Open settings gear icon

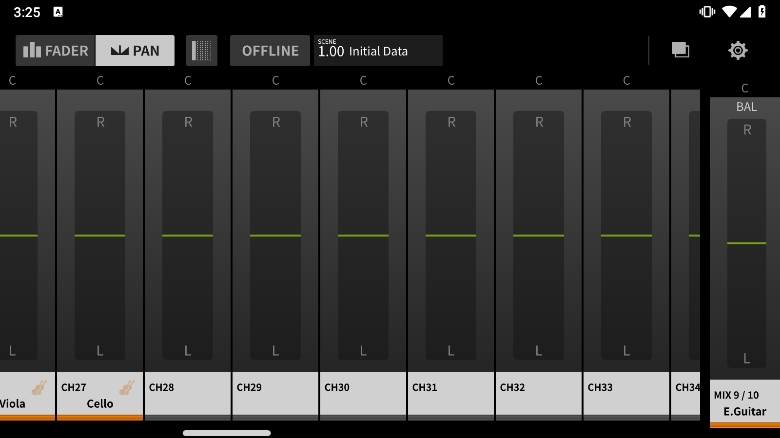pos(738,50)
